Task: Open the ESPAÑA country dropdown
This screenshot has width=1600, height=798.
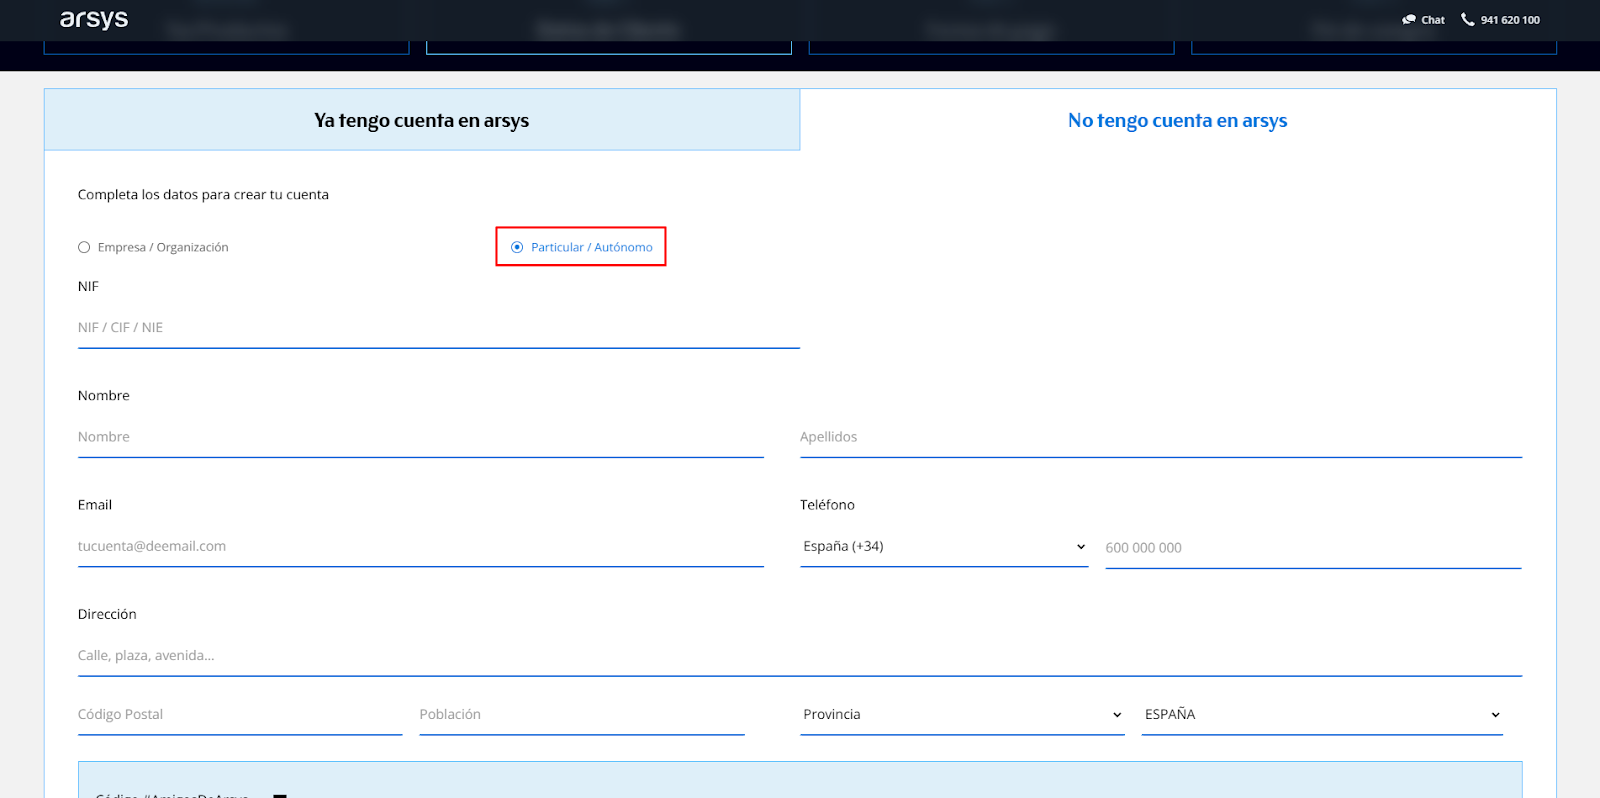Action: 1322,715
